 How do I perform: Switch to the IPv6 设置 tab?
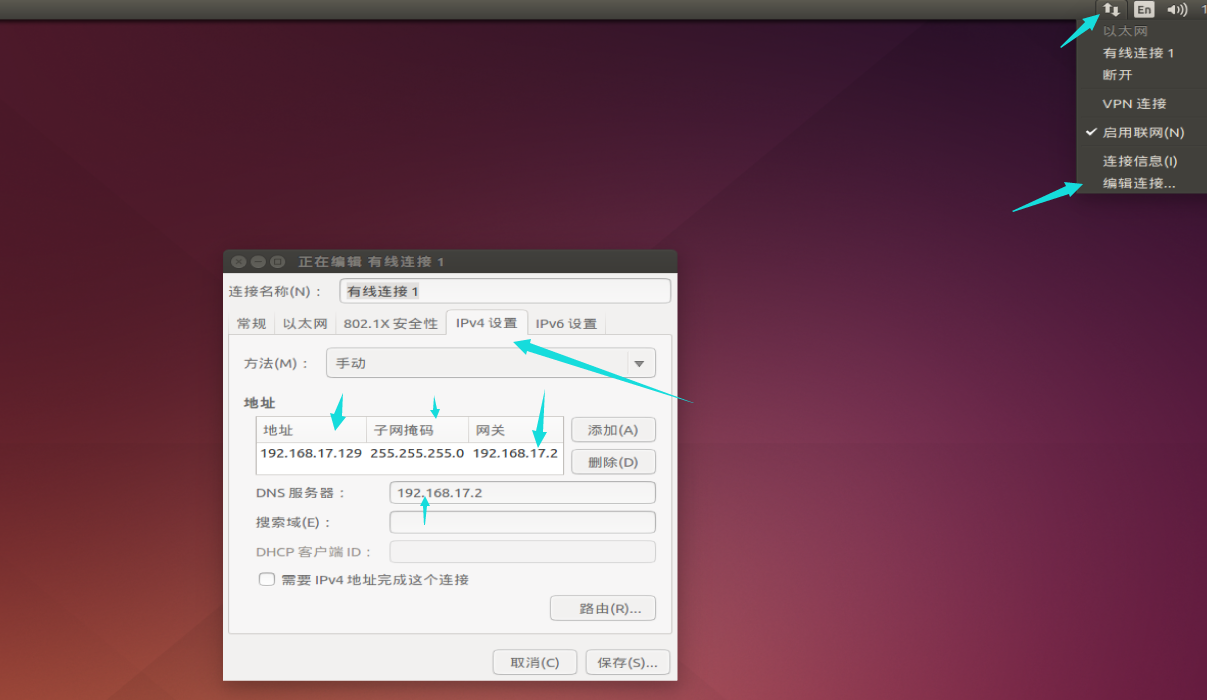[x=566, y=323]
